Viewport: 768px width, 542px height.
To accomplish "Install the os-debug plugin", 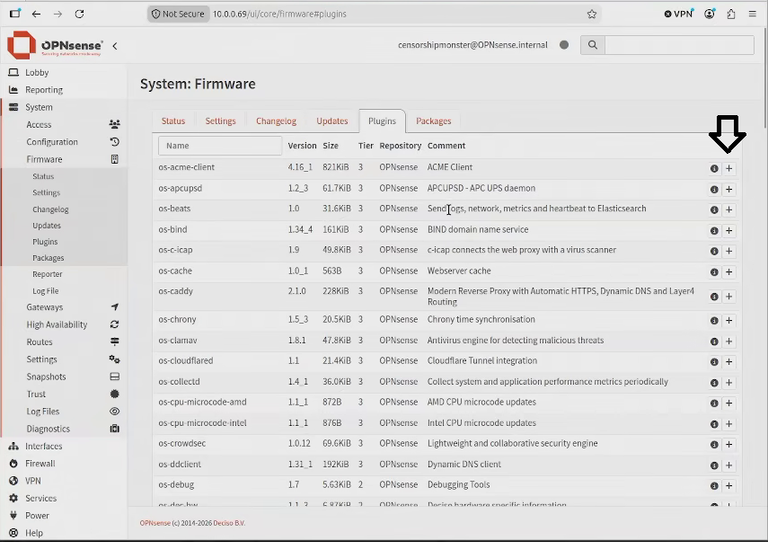I will 729,486.
